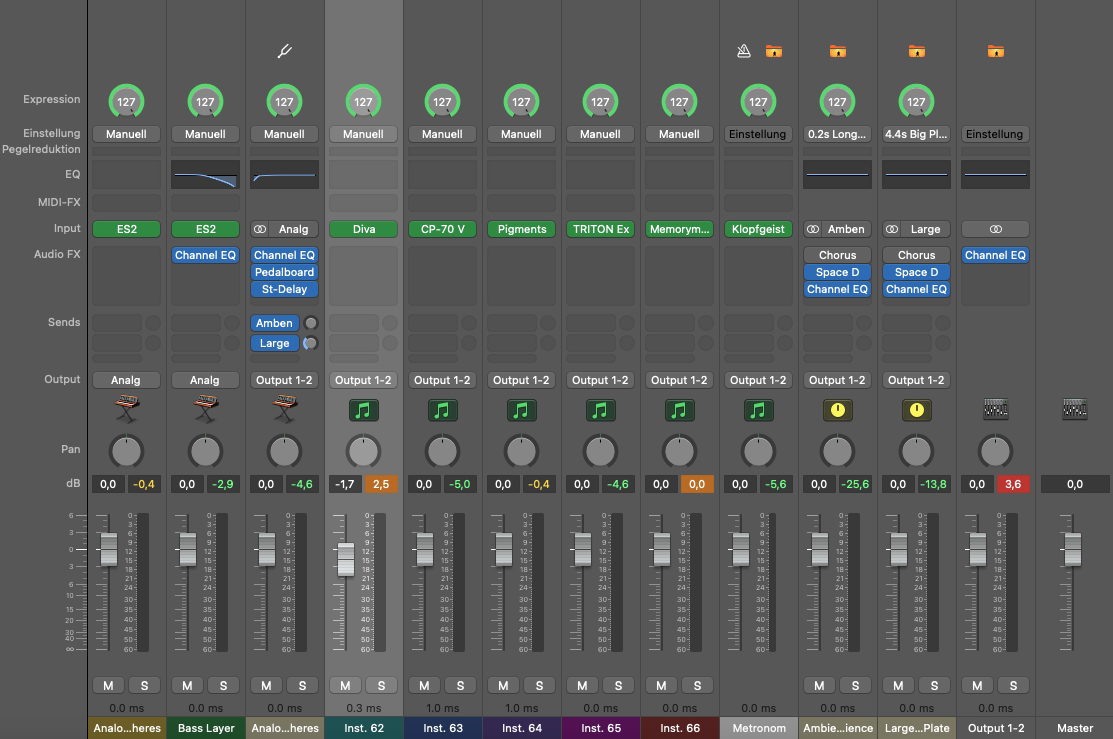Image resolution: width=1113 pixels, height=739 pixels.
Task: Open the EQ curve thumbnail on Bass Layer
Action: tap(205, 175)
